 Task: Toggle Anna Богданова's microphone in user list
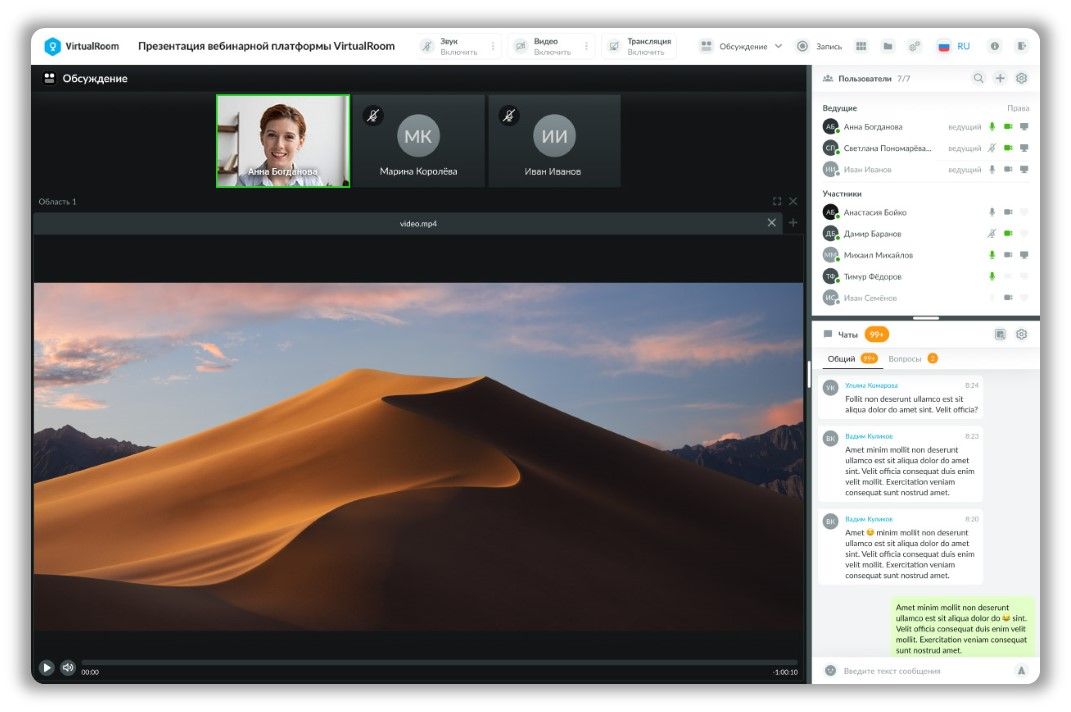pos(992,127)
